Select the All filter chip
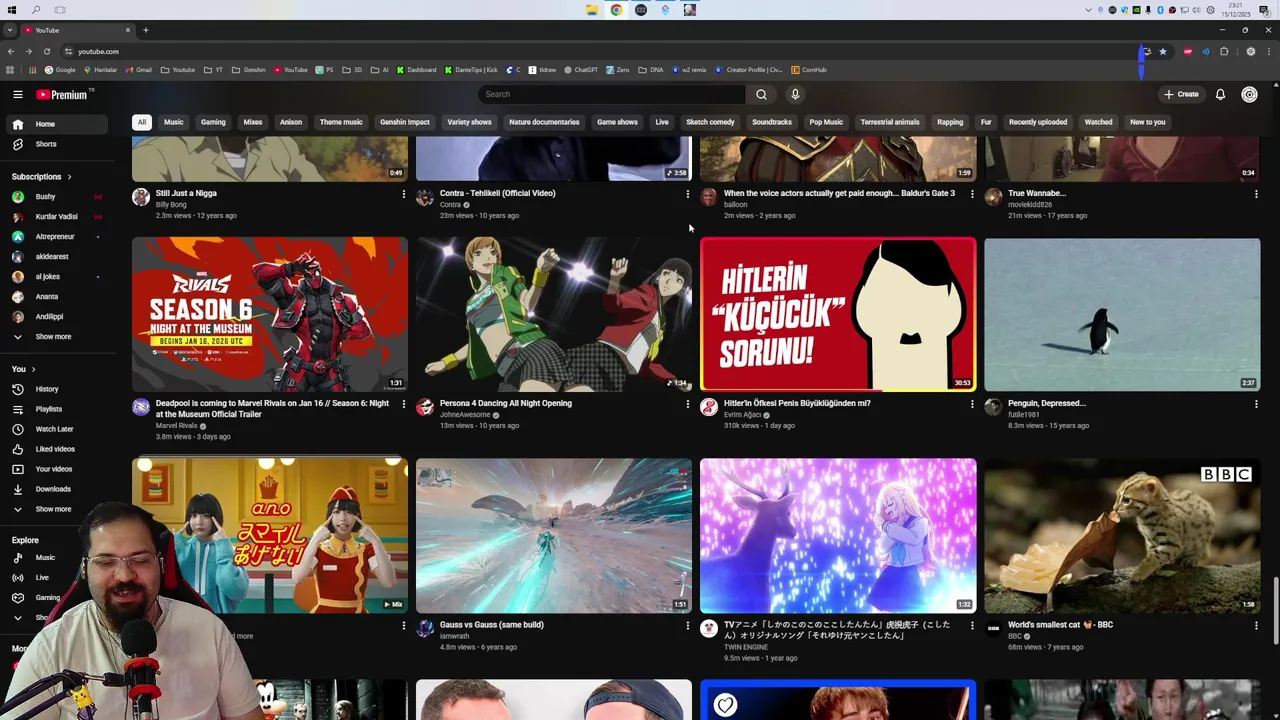Viewport: 1280px width, 720px height. (141, 122)
